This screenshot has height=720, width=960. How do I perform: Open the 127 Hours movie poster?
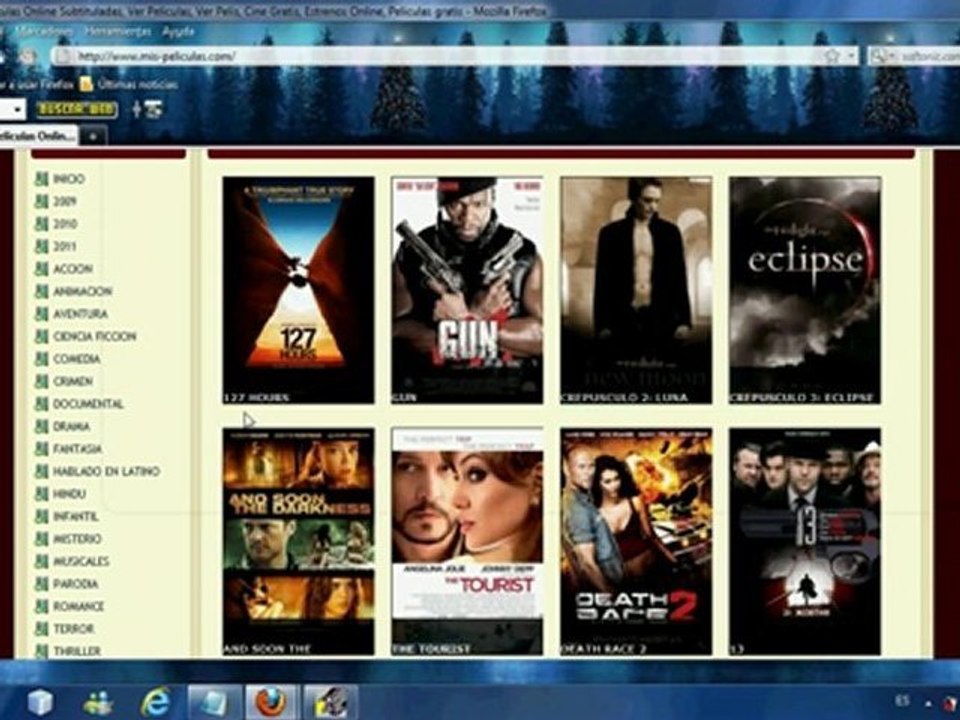coord(298,290)
